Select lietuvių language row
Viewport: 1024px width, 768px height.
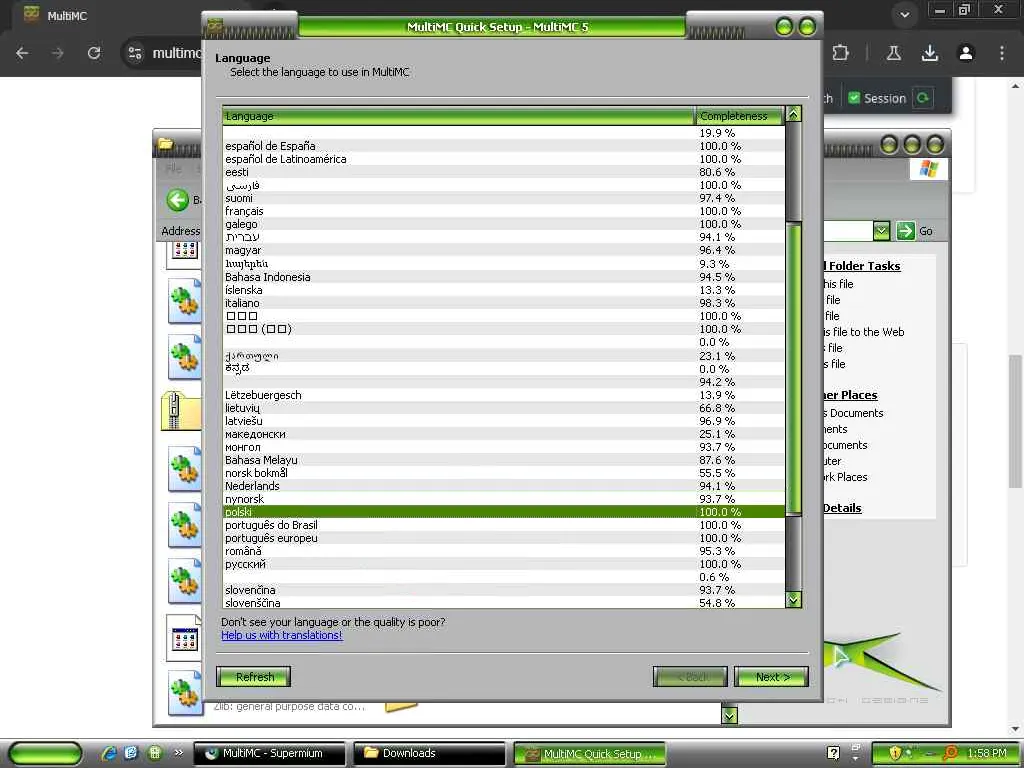(x=504, y=408)
